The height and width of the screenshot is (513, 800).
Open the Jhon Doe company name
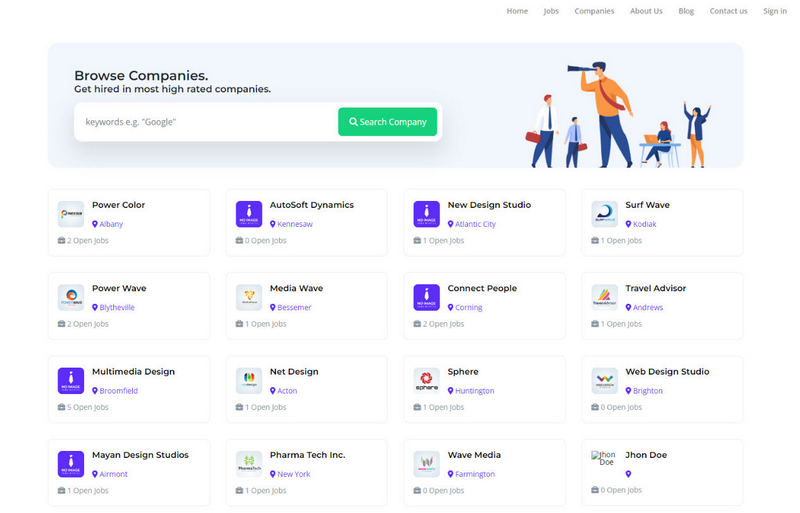(646, 455)
